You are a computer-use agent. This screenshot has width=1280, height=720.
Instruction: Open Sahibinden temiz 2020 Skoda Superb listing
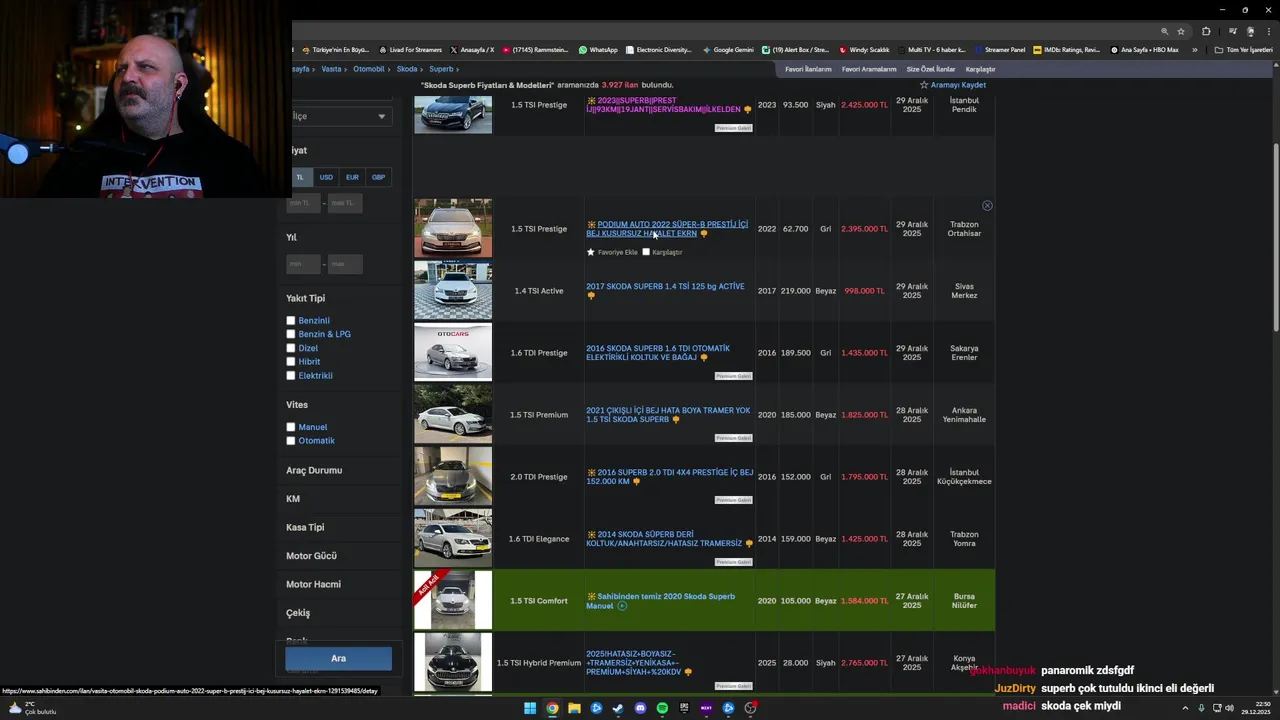660,600
